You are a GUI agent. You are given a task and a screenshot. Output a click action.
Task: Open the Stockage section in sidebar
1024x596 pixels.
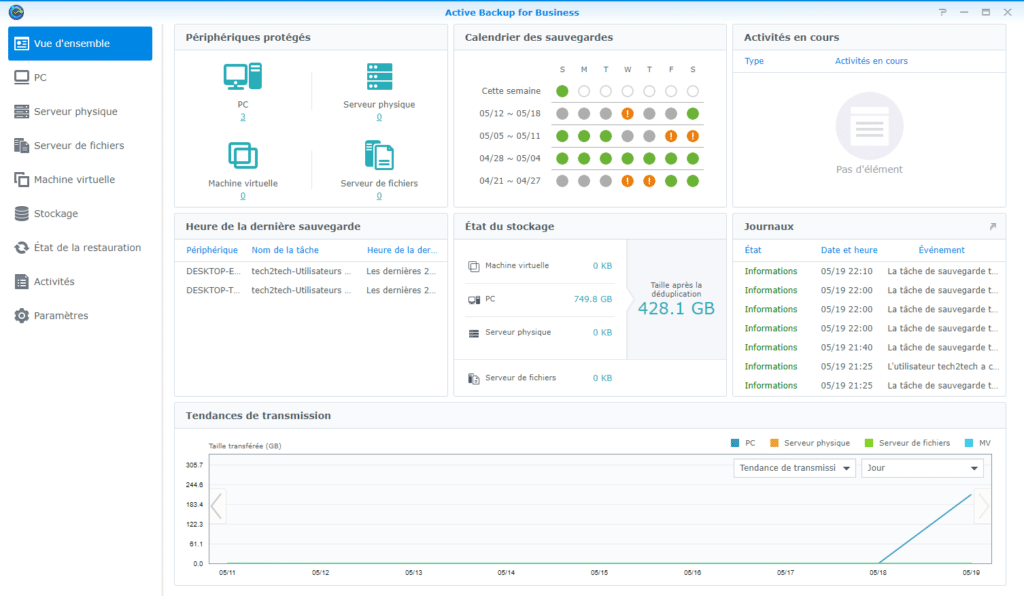[x=55, y=213]
